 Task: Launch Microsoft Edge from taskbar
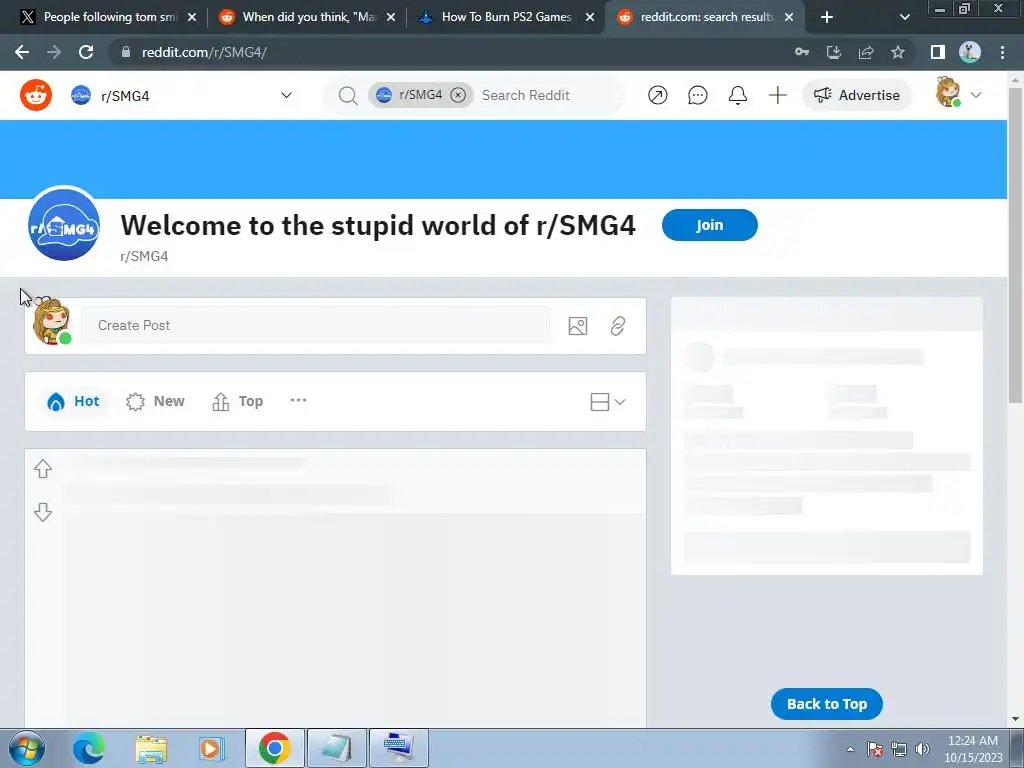coord(89,748)
